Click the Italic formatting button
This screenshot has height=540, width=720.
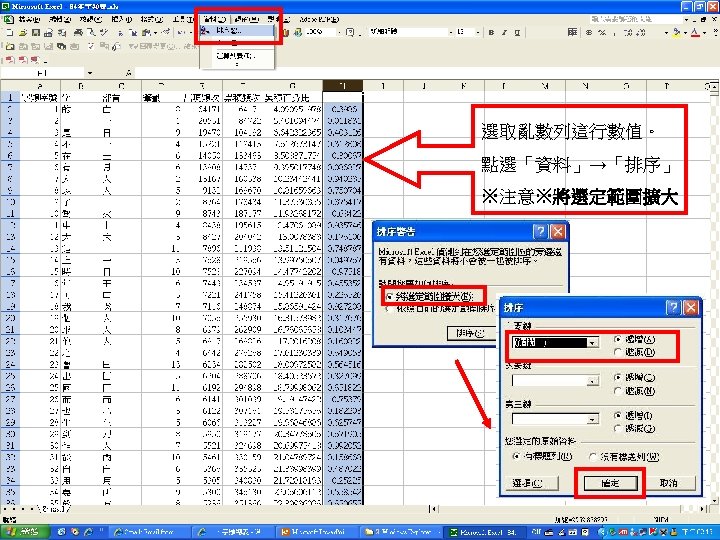coord(504,33)
